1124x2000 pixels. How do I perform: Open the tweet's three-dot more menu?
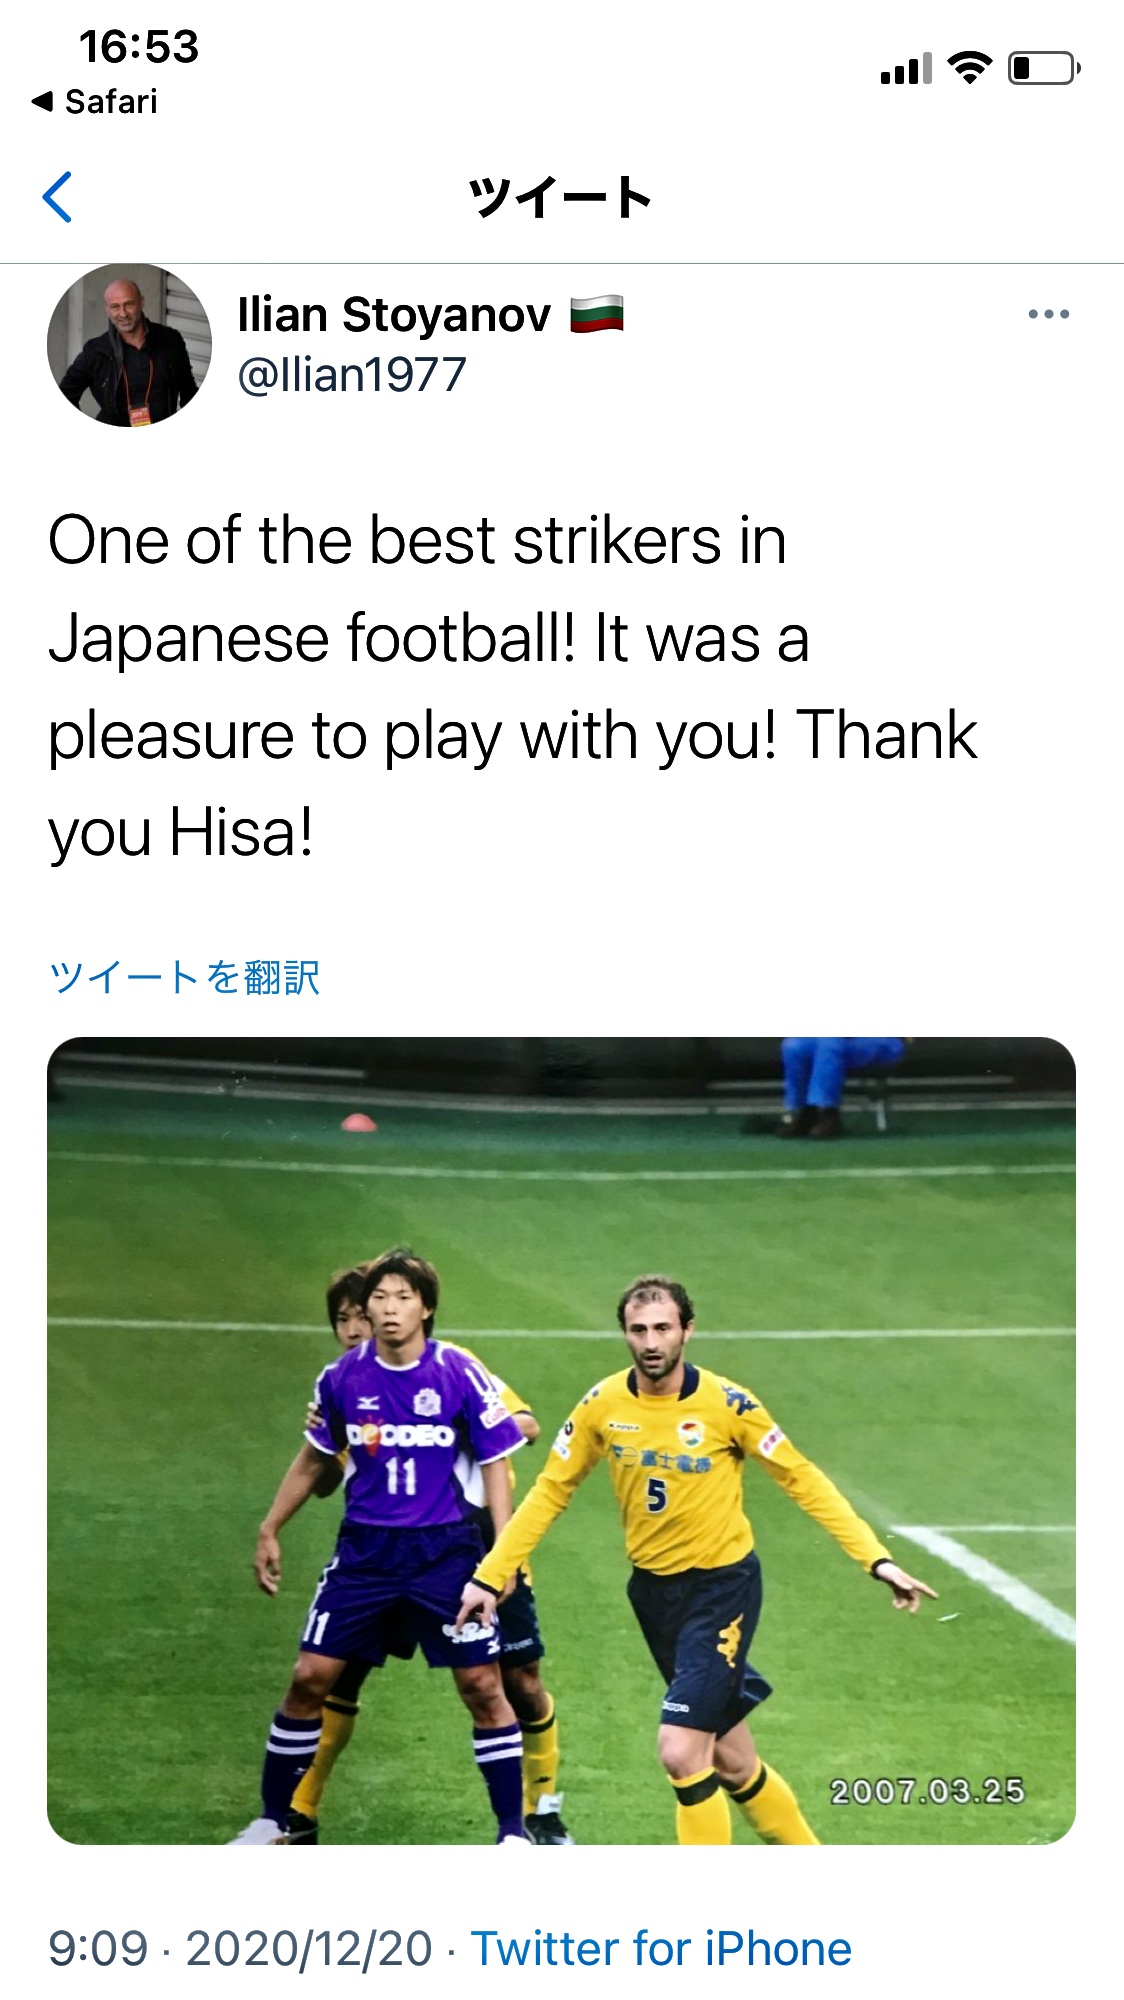pos(1048,315)
